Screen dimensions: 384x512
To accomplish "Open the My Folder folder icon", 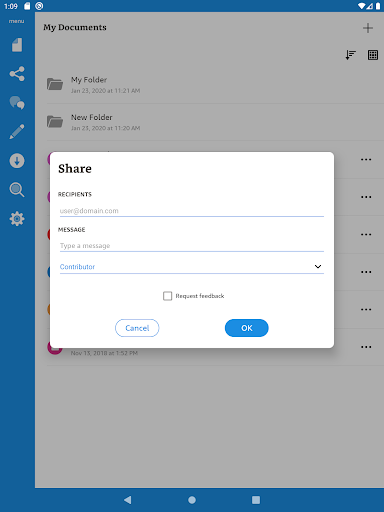I will point(55,84).
